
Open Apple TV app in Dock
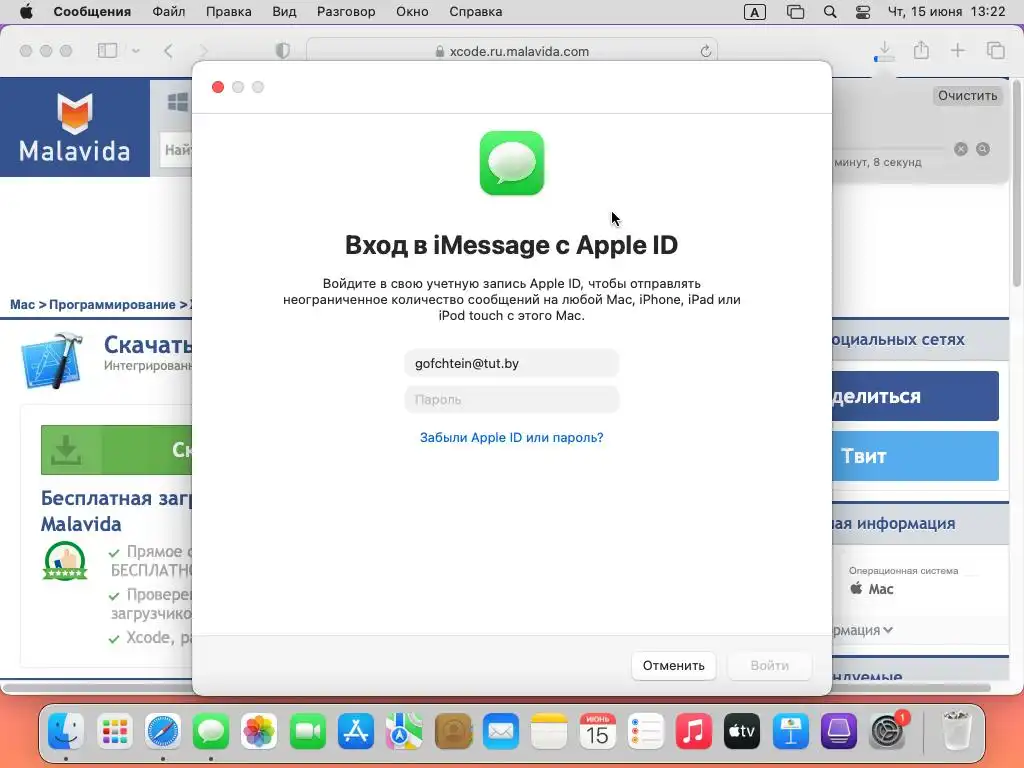pyautogui.click(x=742, y=731)
